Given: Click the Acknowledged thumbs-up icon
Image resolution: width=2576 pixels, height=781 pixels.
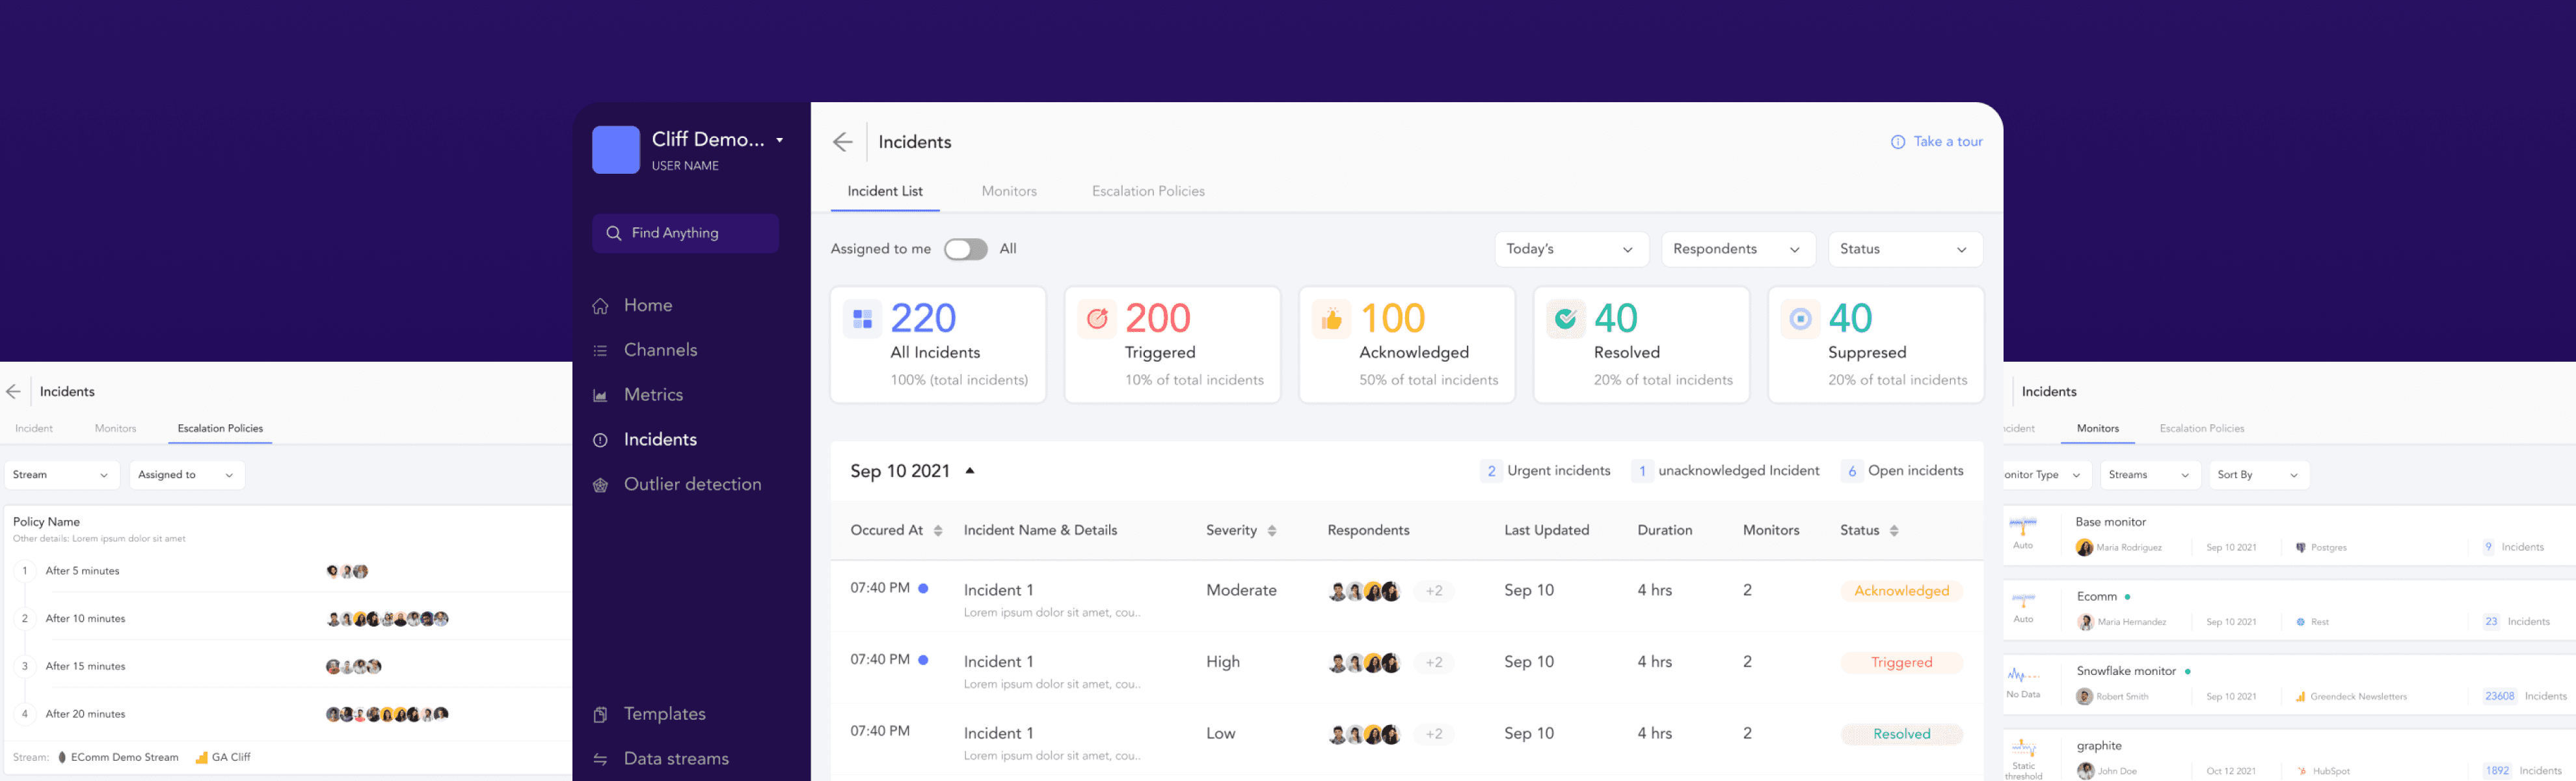Looking at the screenshot, I should [1331, 319].
